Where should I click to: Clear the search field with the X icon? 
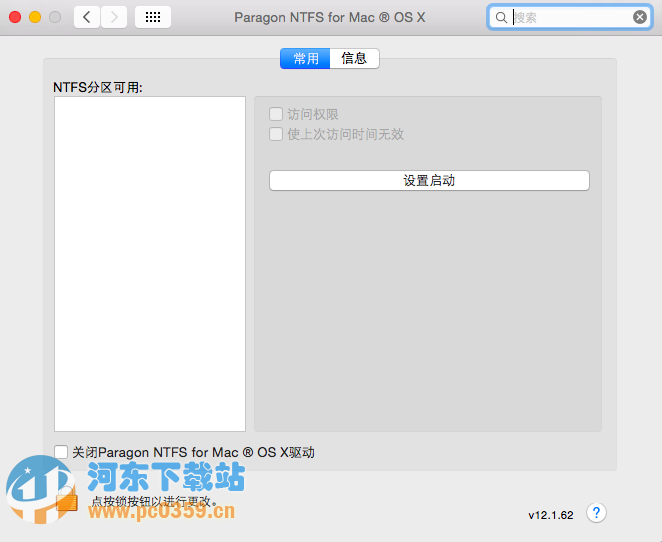click(640, 17)
